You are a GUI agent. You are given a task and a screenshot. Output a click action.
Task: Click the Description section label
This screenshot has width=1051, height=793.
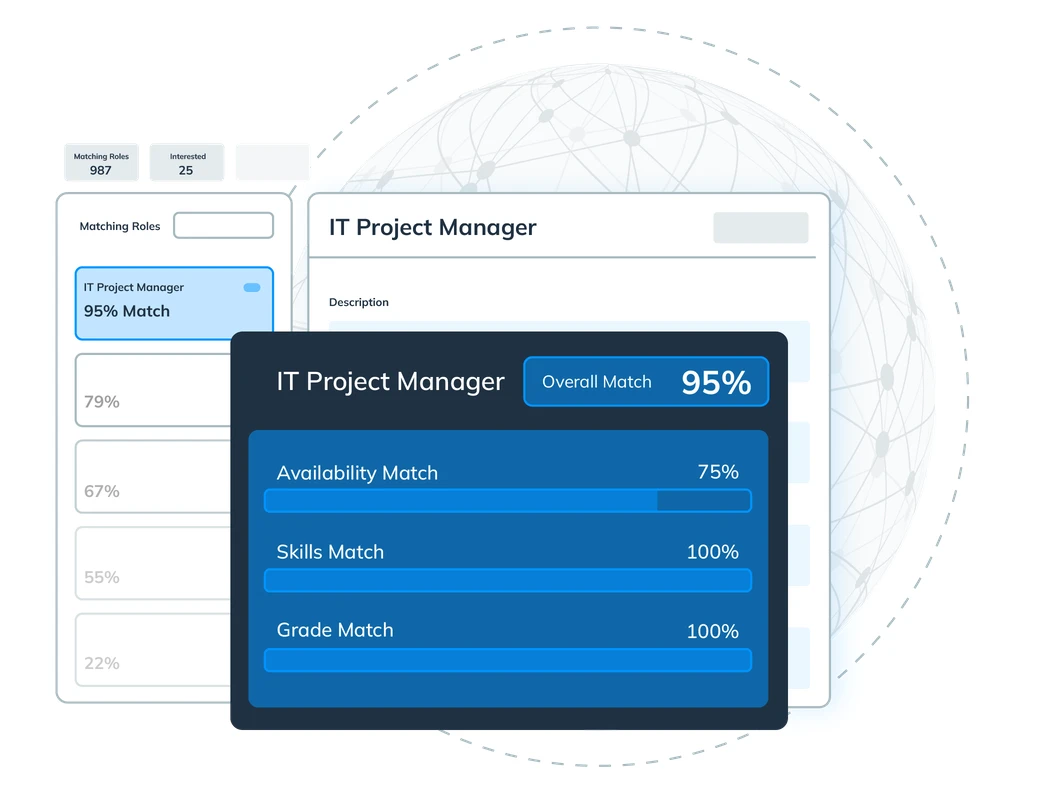tap(359, 302)
